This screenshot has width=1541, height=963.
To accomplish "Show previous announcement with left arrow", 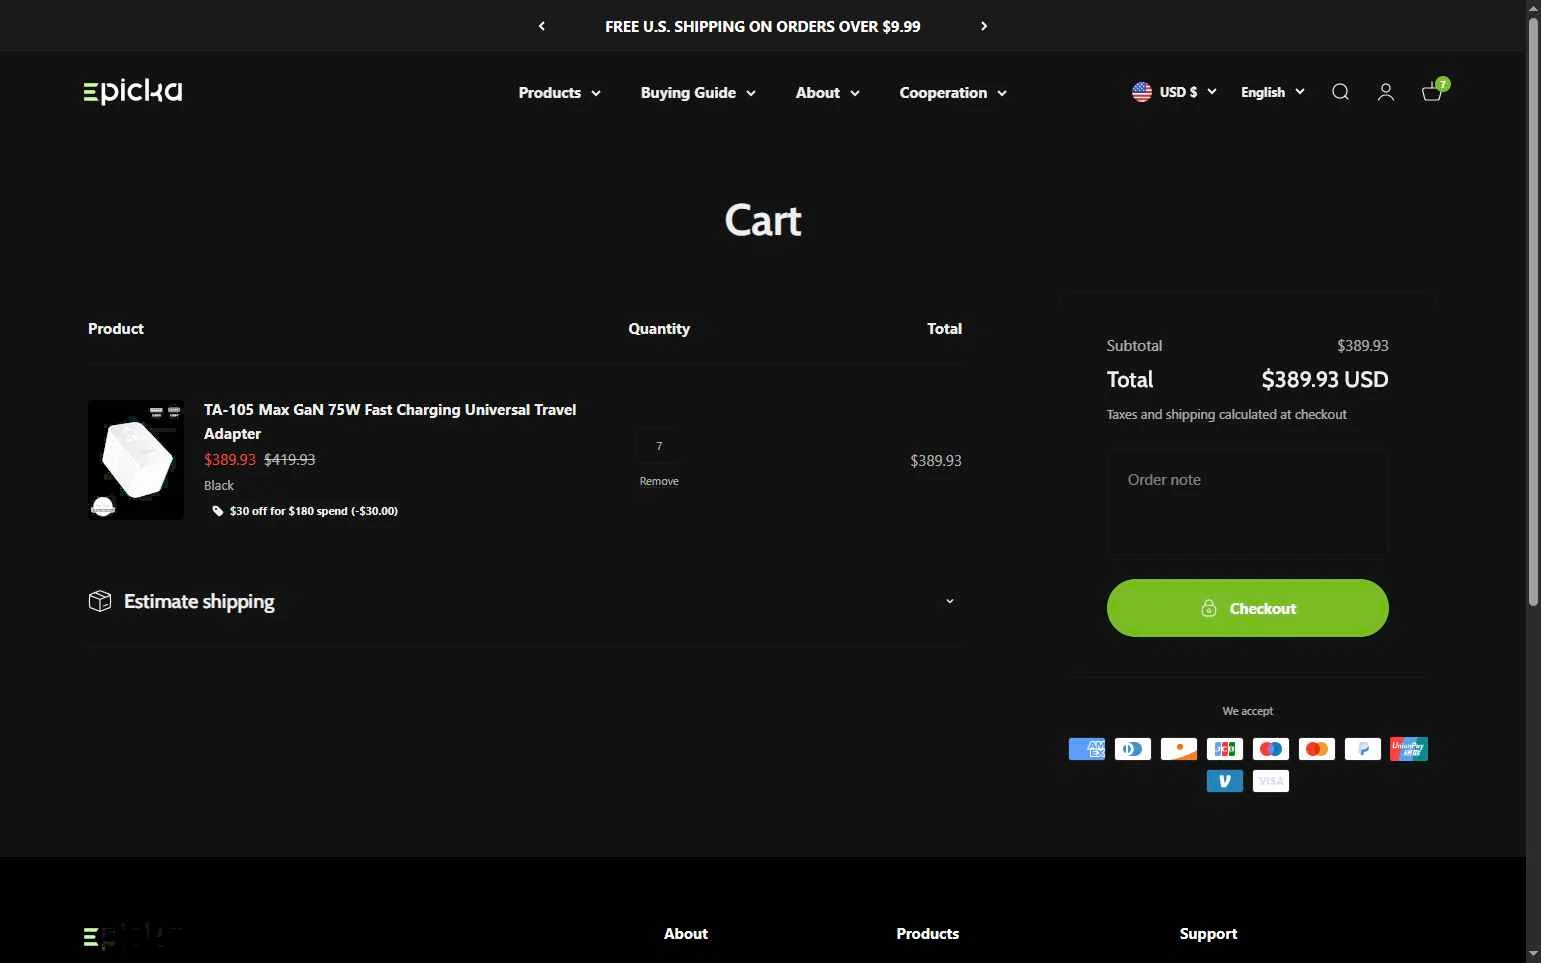I will [x=542, y=26].
